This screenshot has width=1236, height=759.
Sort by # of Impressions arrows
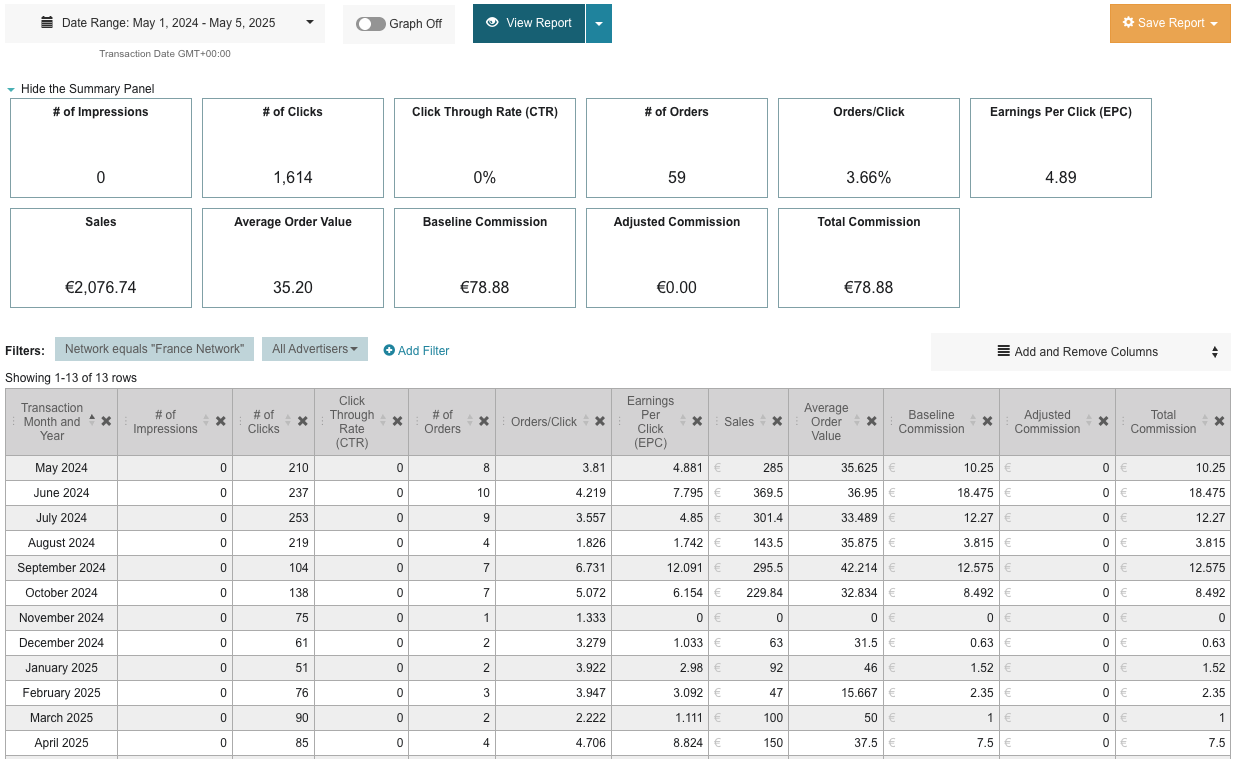click(x=207, y=421)
